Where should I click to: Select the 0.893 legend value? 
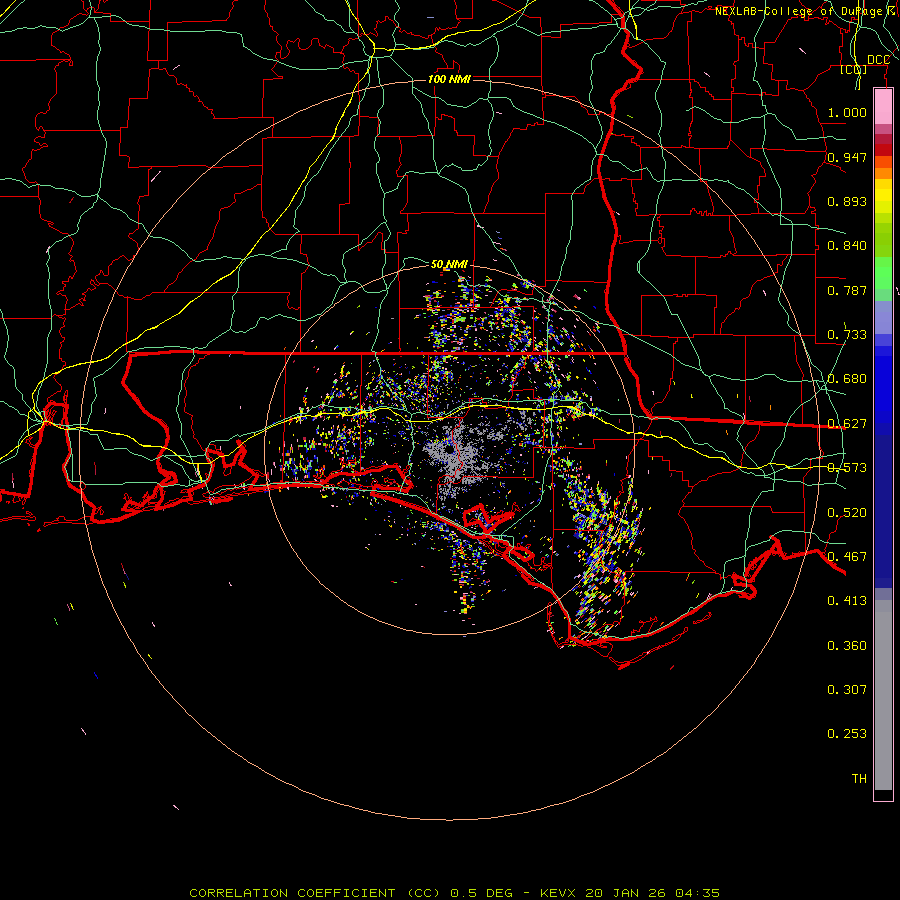pyautogui.click(x=847, y=201)
